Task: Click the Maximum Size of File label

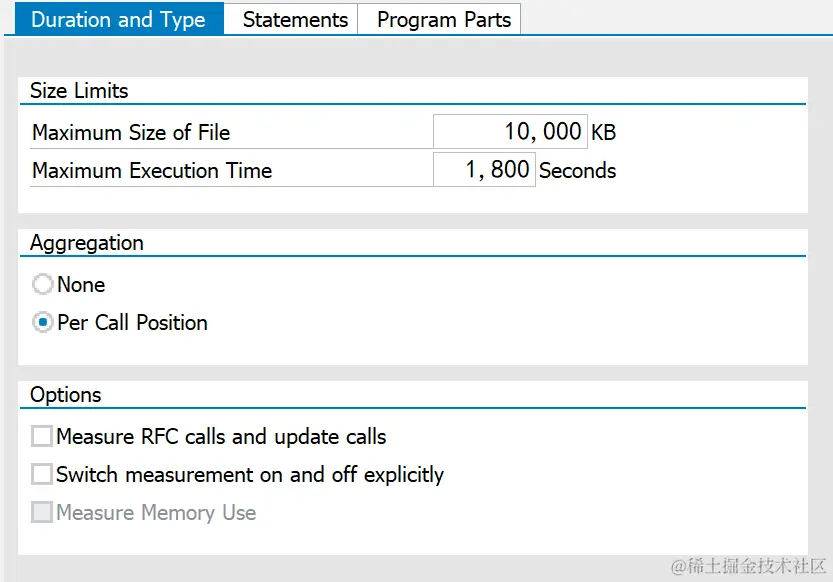Action: pos(131,133)
